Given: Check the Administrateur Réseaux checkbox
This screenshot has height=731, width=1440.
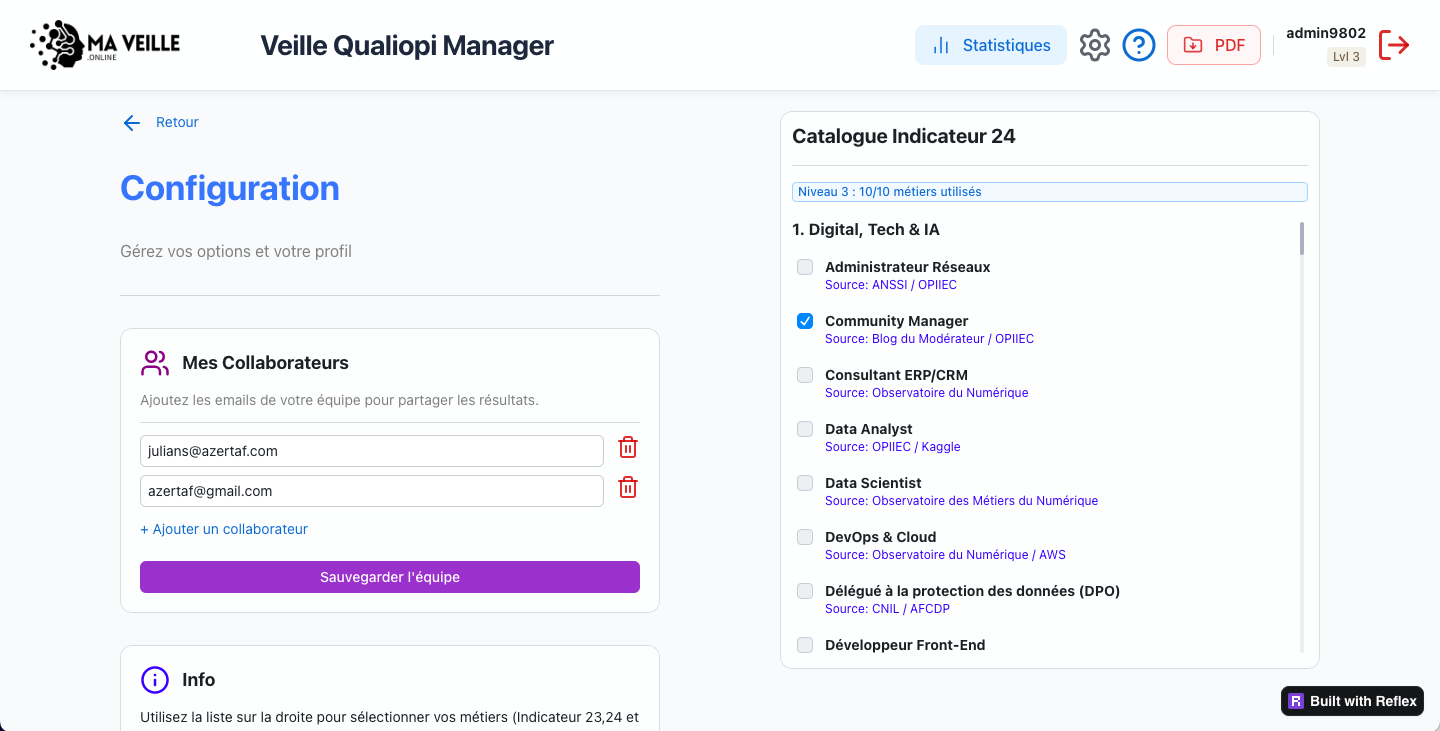Looking at the screenshot, I should point(805,267).
